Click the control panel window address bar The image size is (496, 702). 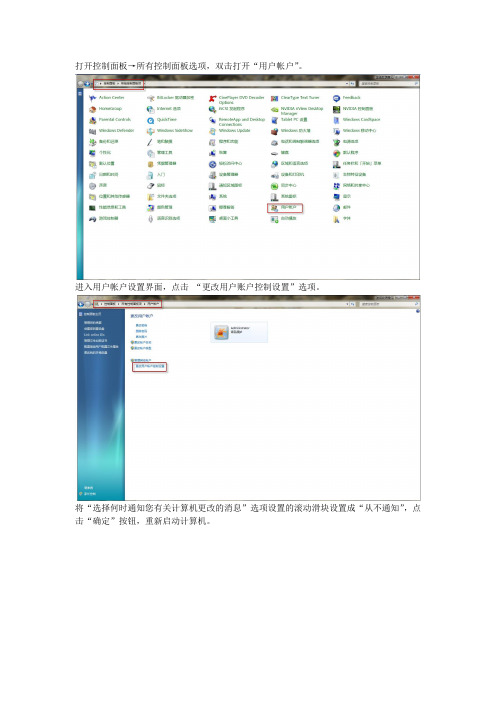222,84
